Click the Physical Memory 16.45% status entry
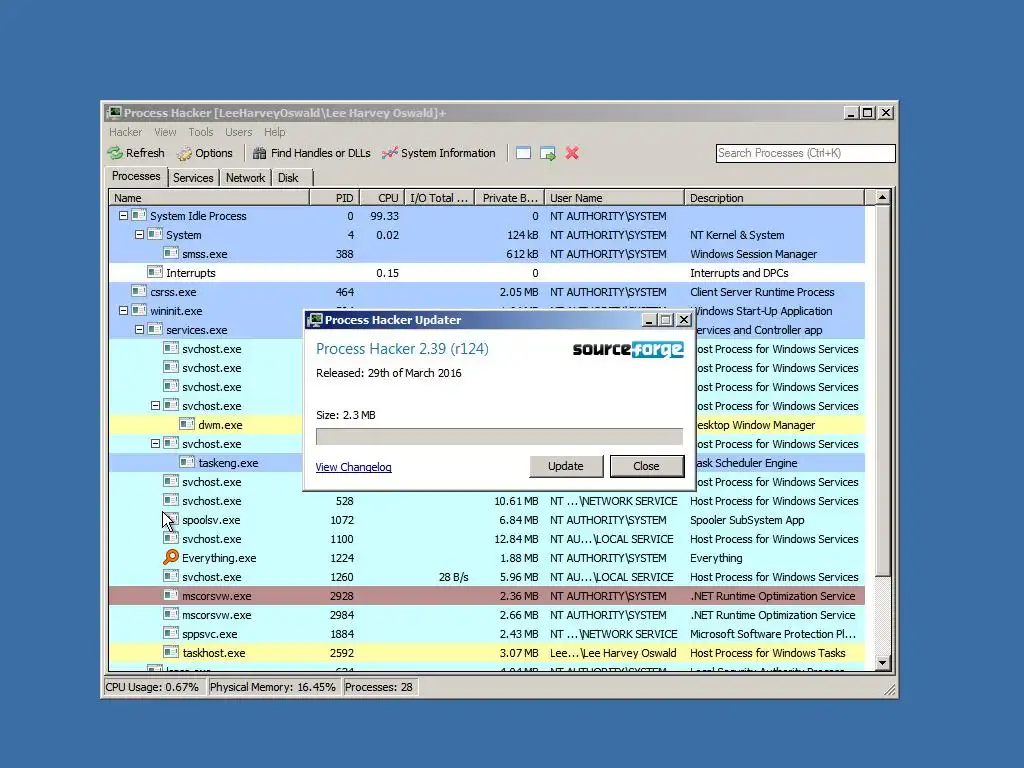Screen dimensions: 1024x768 [272, 687]
